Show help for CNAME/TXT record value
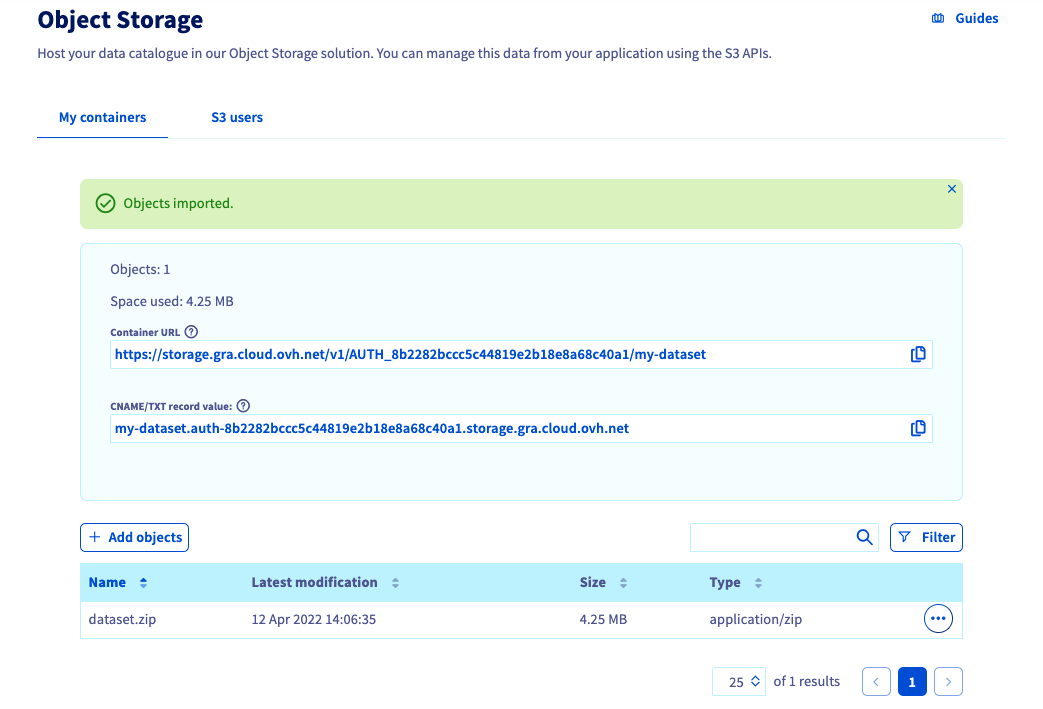 [x=243, y=406]
